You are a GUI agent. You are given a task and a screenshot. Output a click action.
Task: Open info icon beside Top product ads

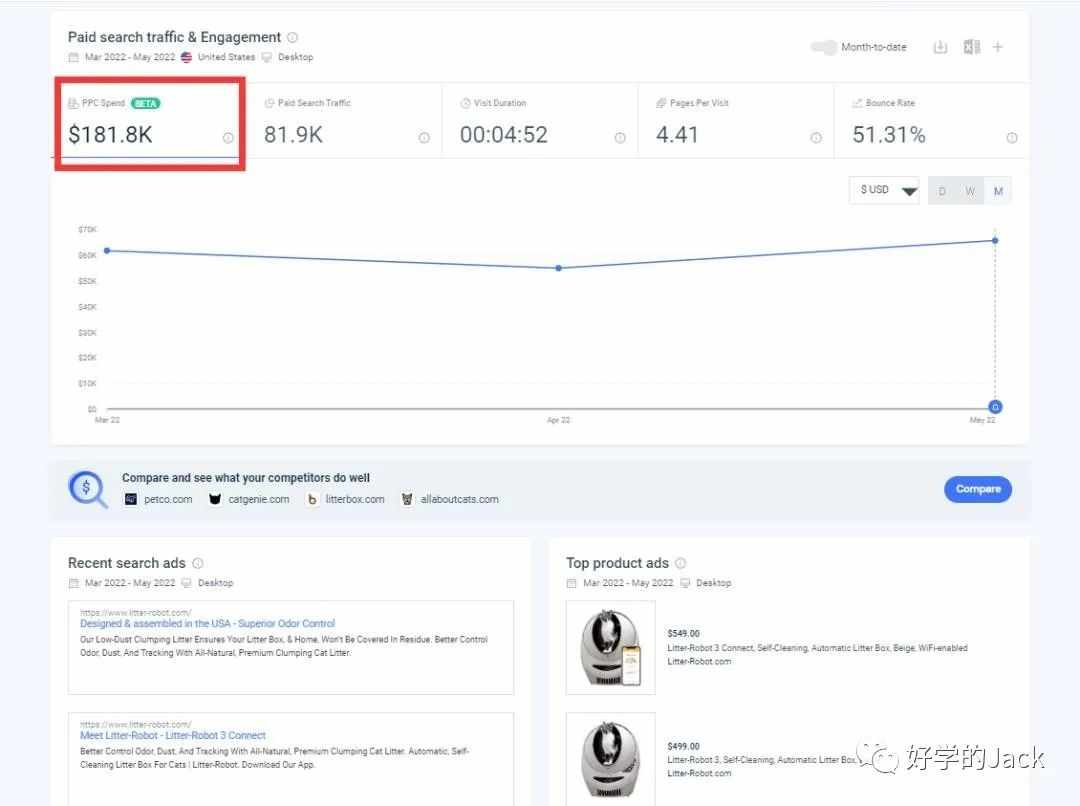pyautogui.click(x=681, y=564)
